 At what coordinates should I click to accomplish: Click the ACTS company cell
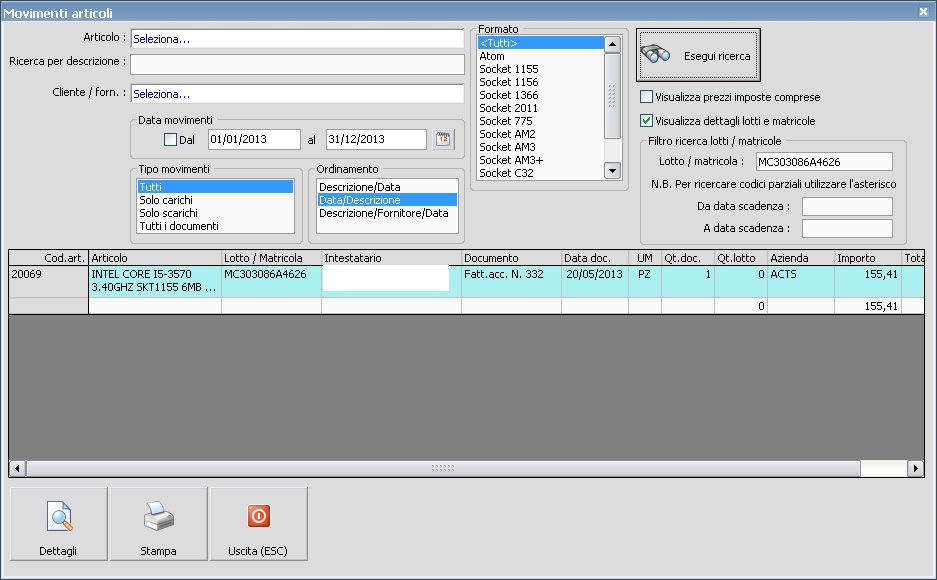point(801,281)
